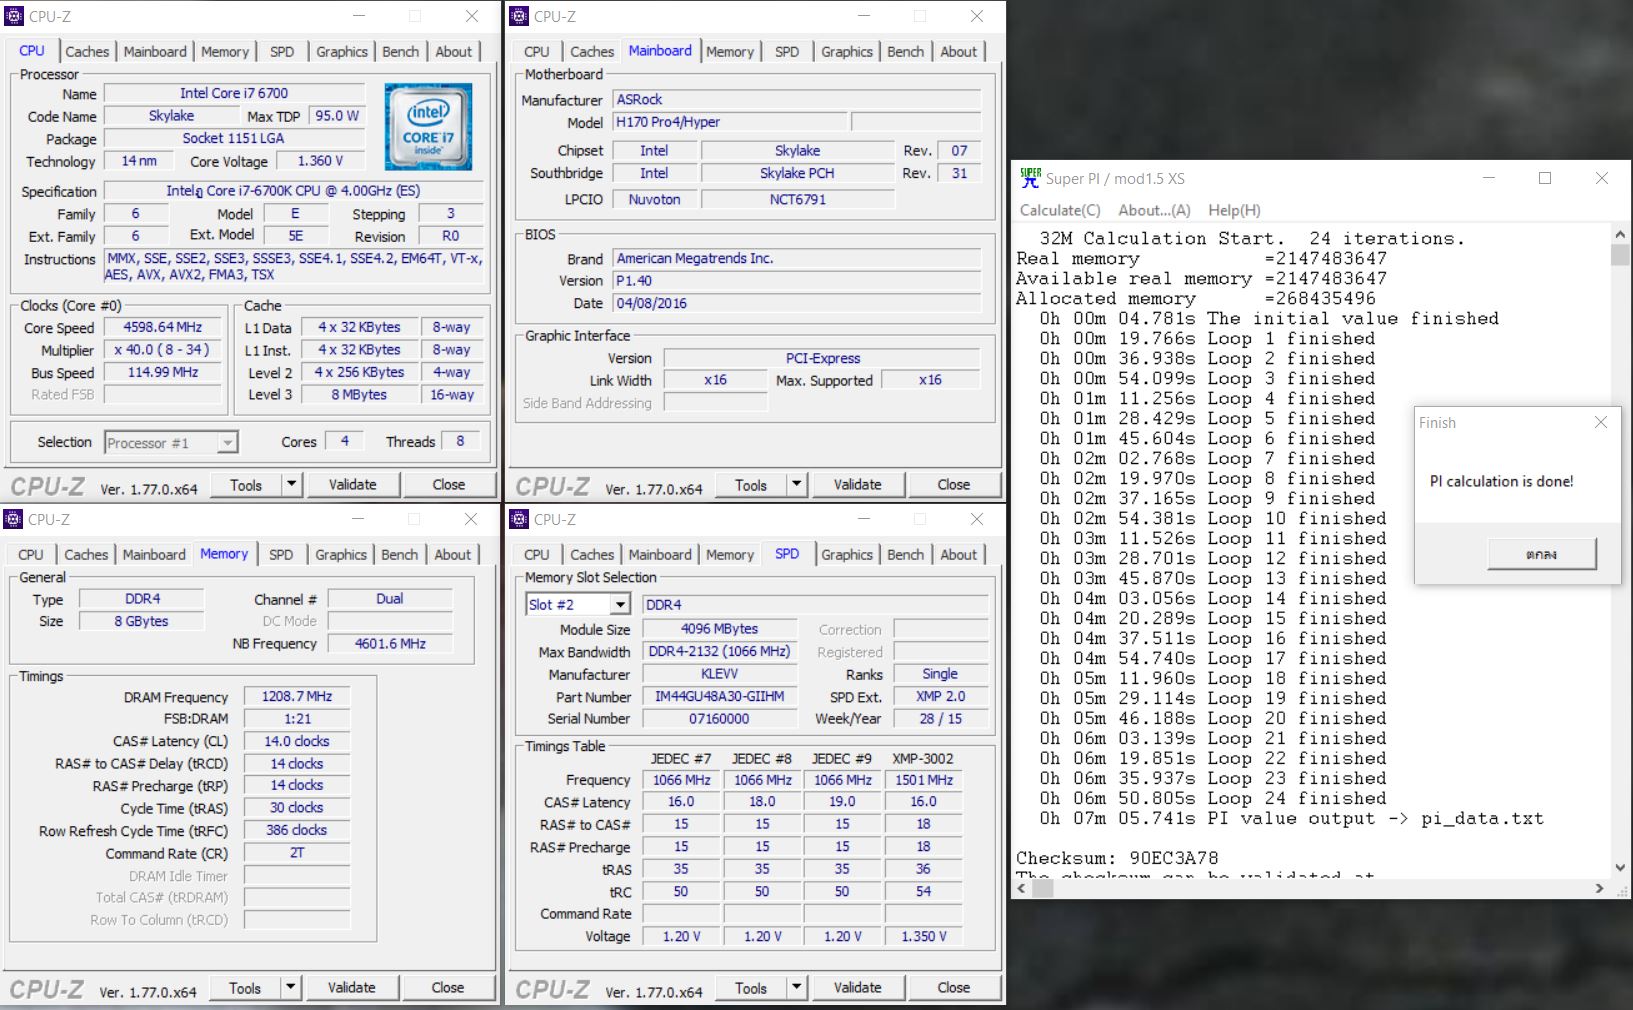Click Validate button in SPD window
This screenshot has height=1010, width=1633.
858,988
